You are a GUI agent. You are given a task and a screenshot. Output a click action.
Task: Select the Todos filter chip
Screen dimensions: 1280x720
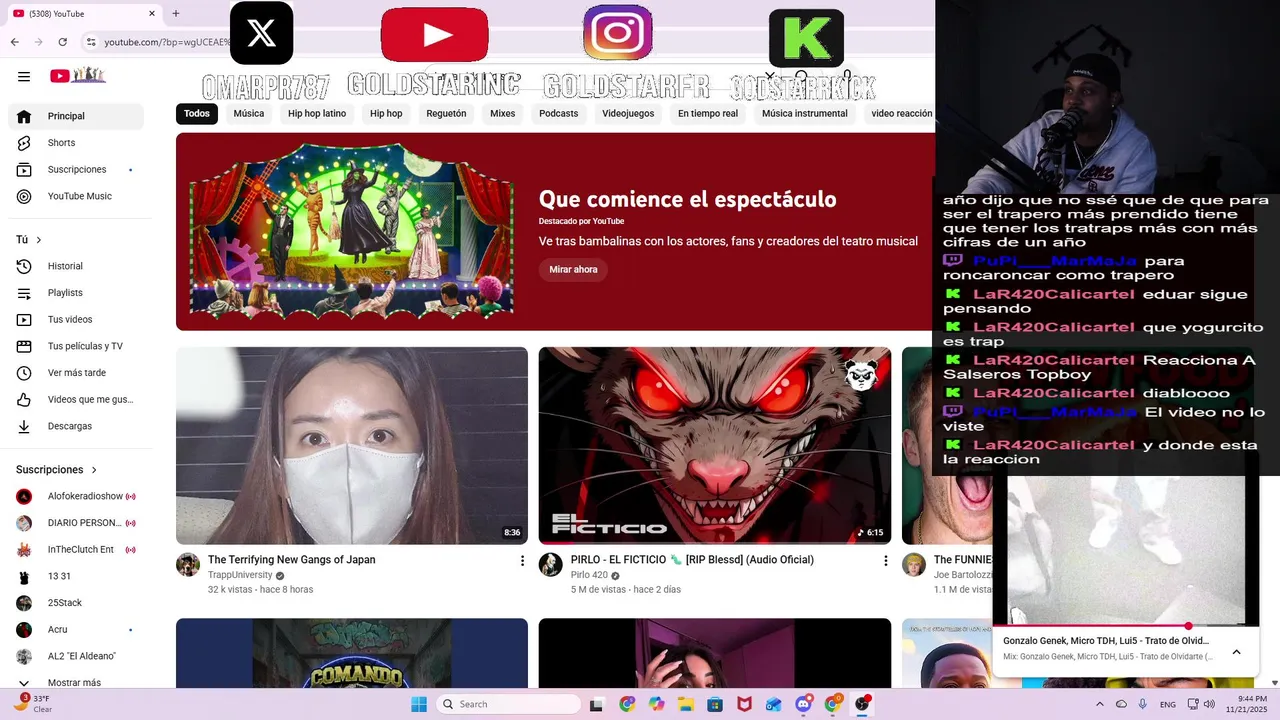coord(197,114)
